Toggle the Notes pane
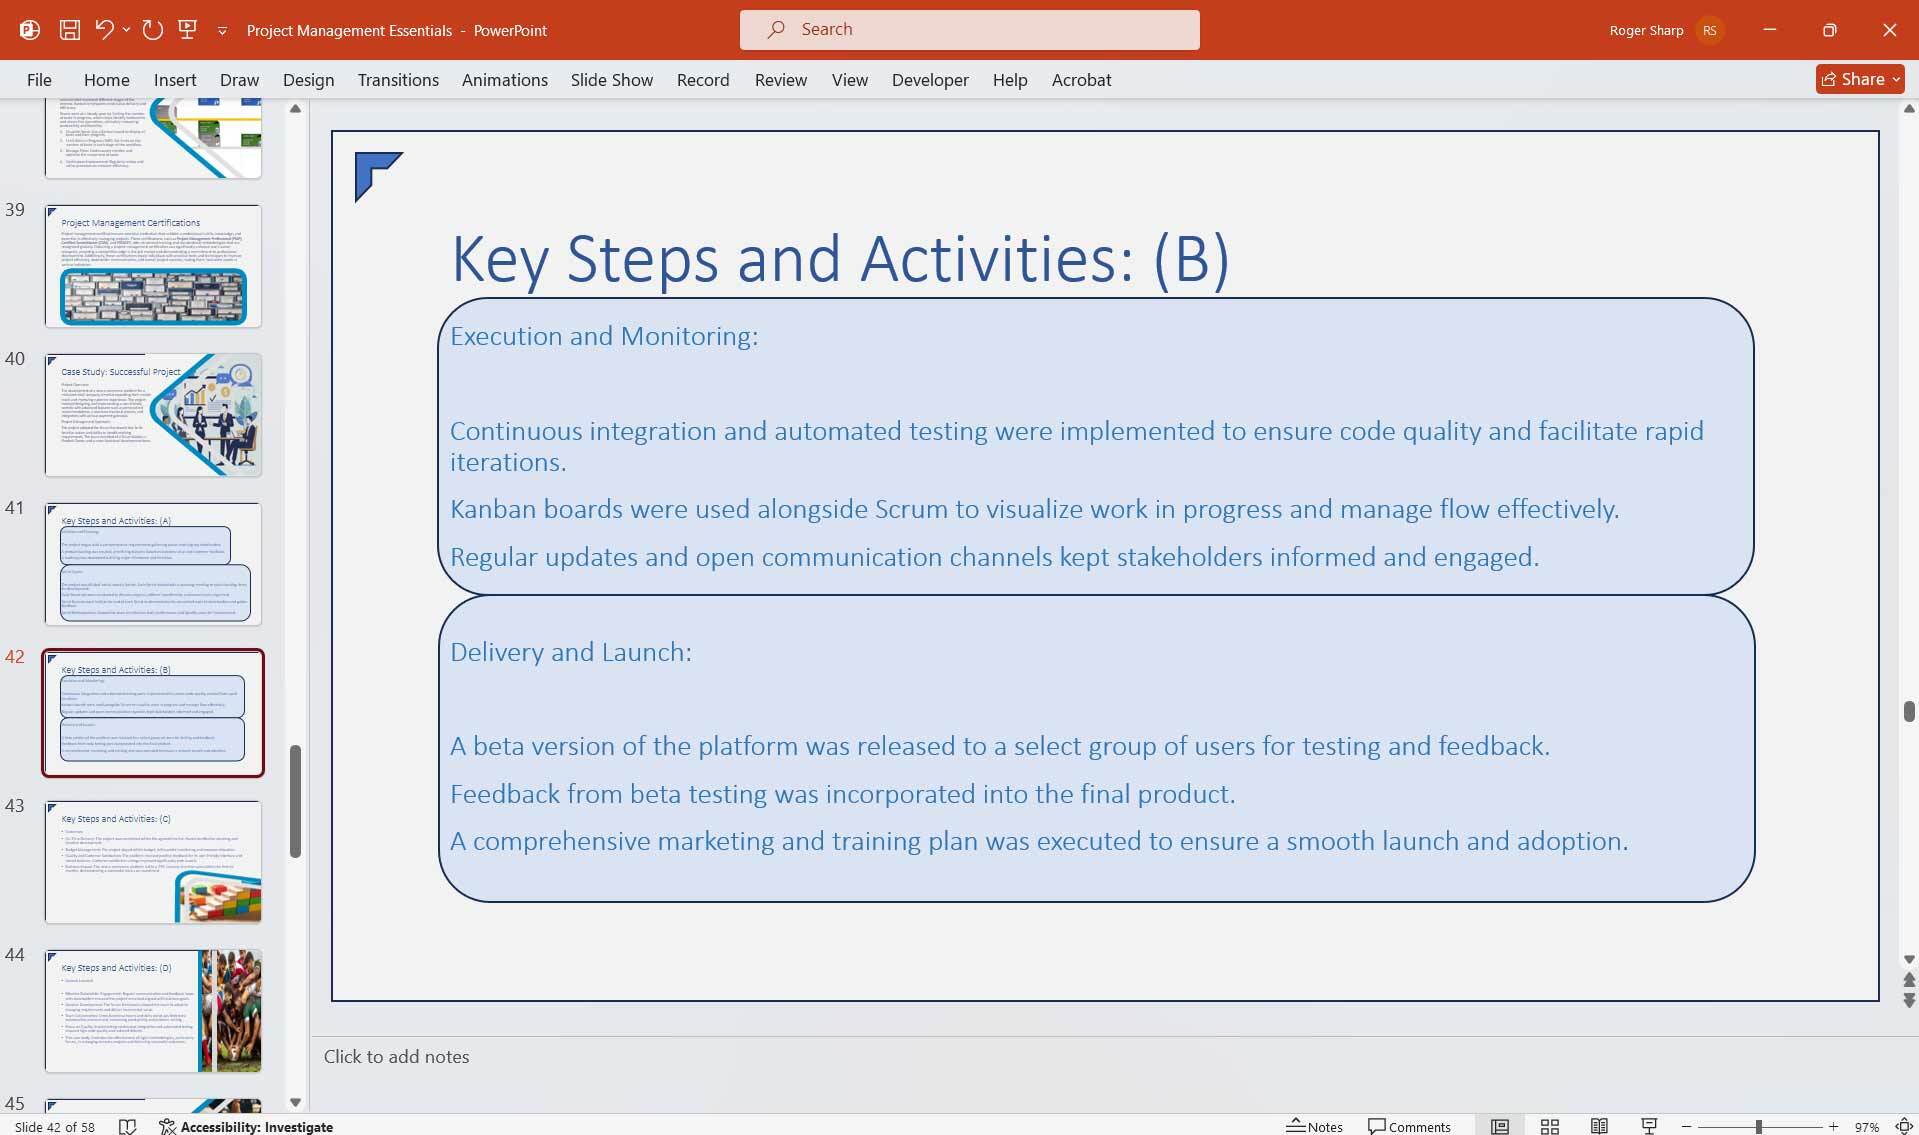The width and height of the screenshot is (1919, 1135). pyautogui.click(x=1313, y=1126)
